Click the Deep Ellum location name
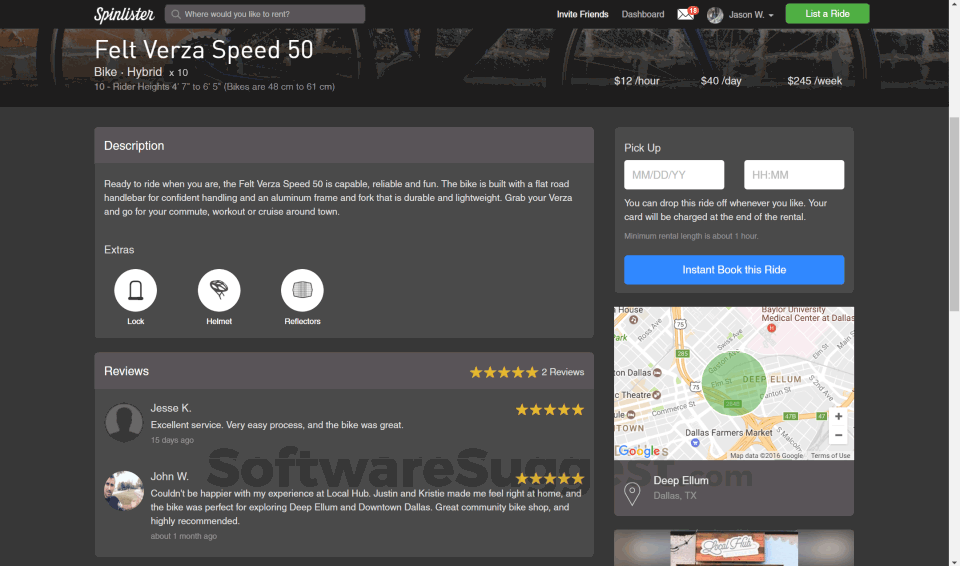The width and height of the screenshot is (960, 566). tap(680, 480)
